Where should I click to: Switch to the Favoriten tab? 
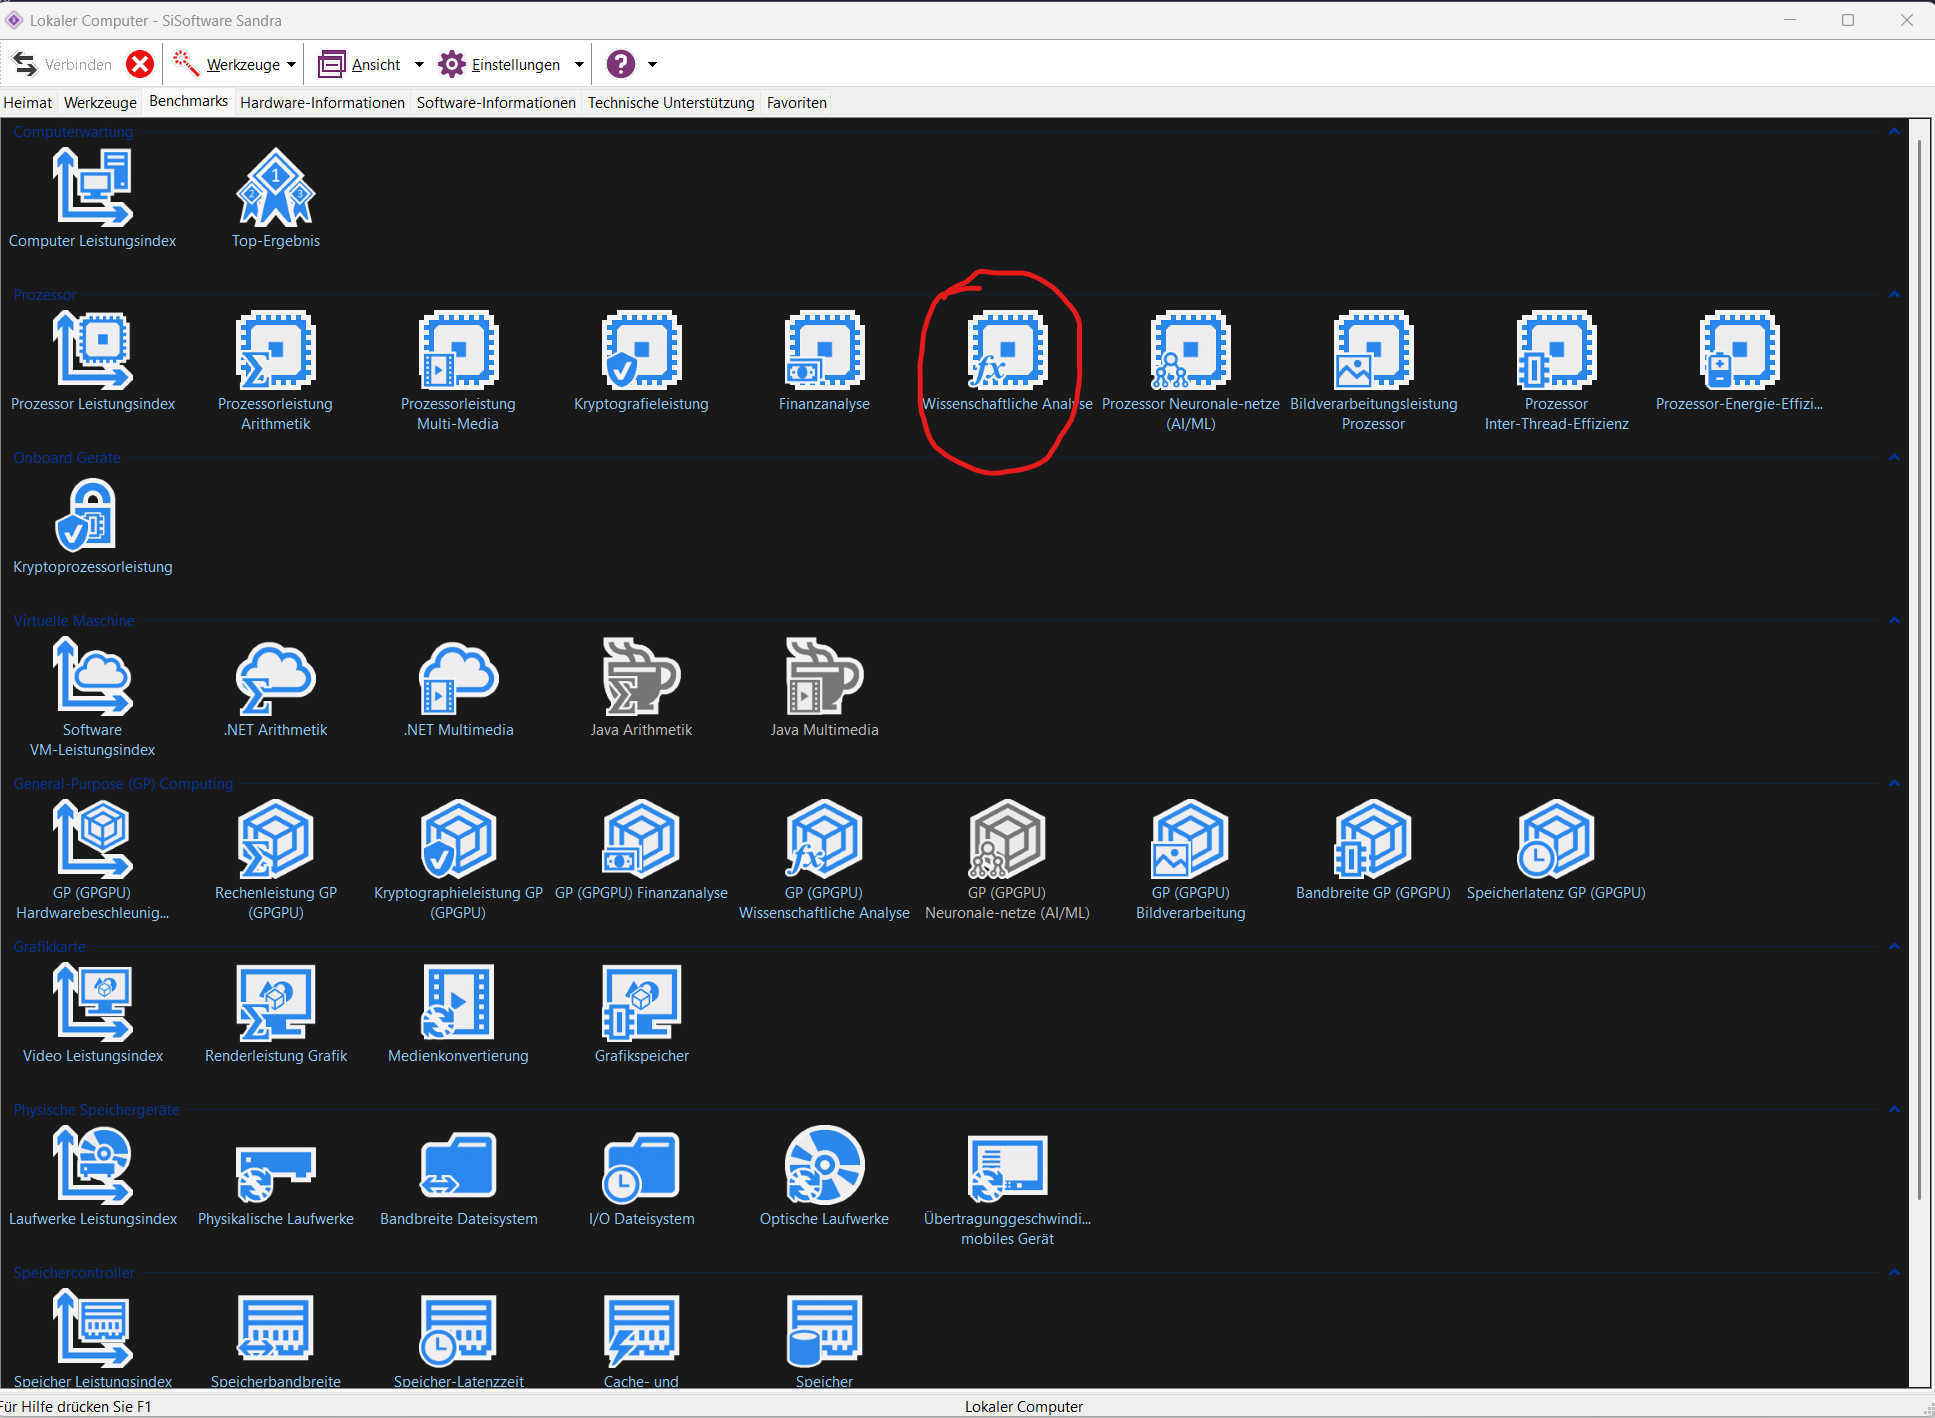click(x=796, y=102)
